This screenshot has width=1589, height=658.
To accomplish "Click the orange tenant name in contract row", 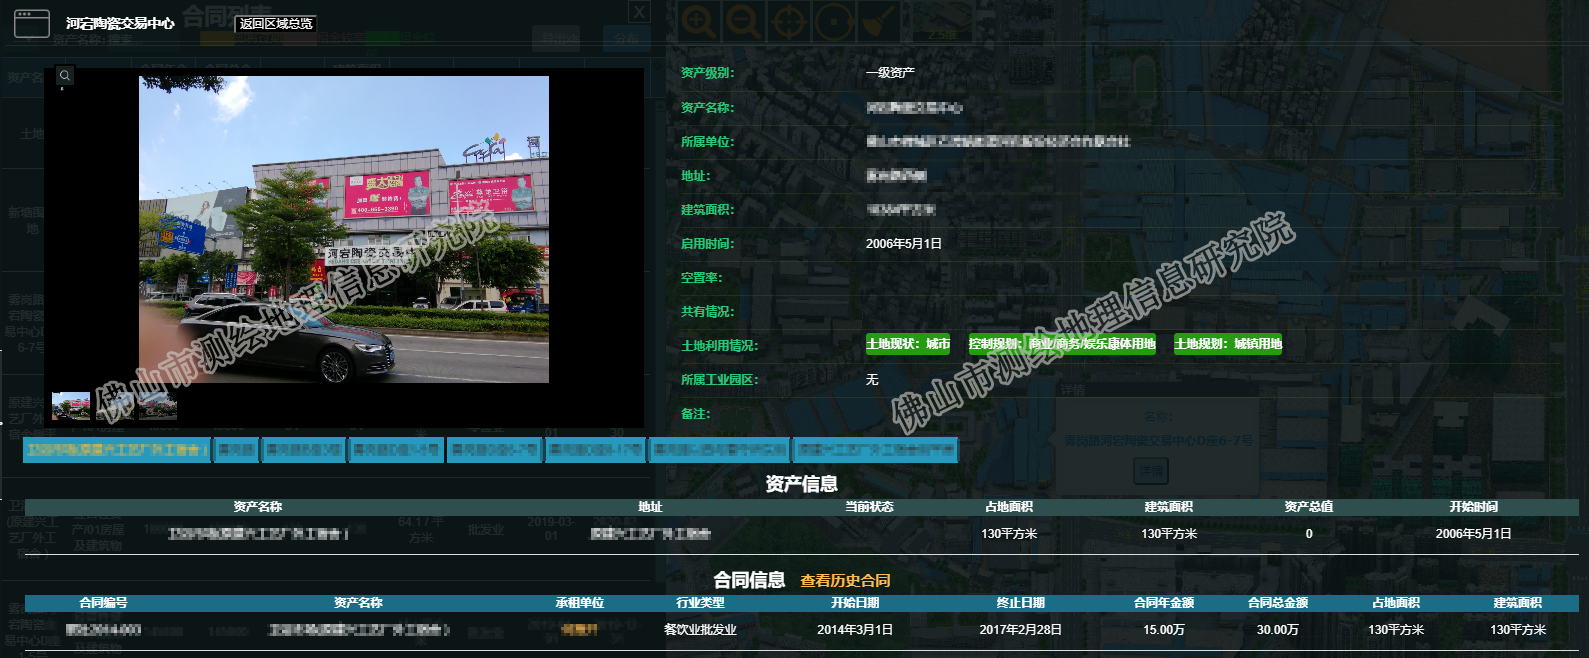I will tap(579, 630).
